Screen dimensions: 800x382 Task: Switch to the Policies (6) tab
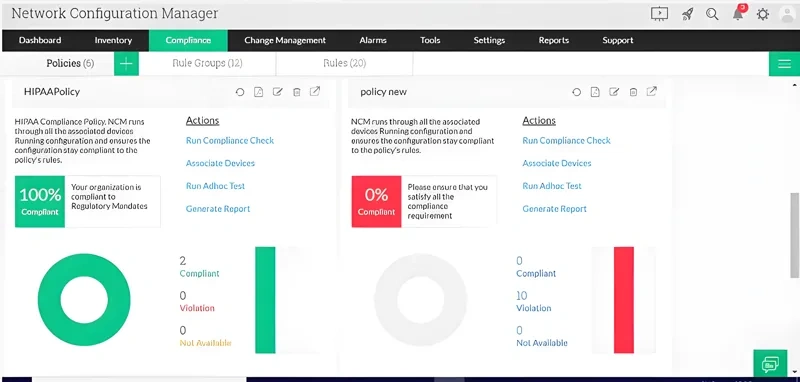tap(70, 63)
